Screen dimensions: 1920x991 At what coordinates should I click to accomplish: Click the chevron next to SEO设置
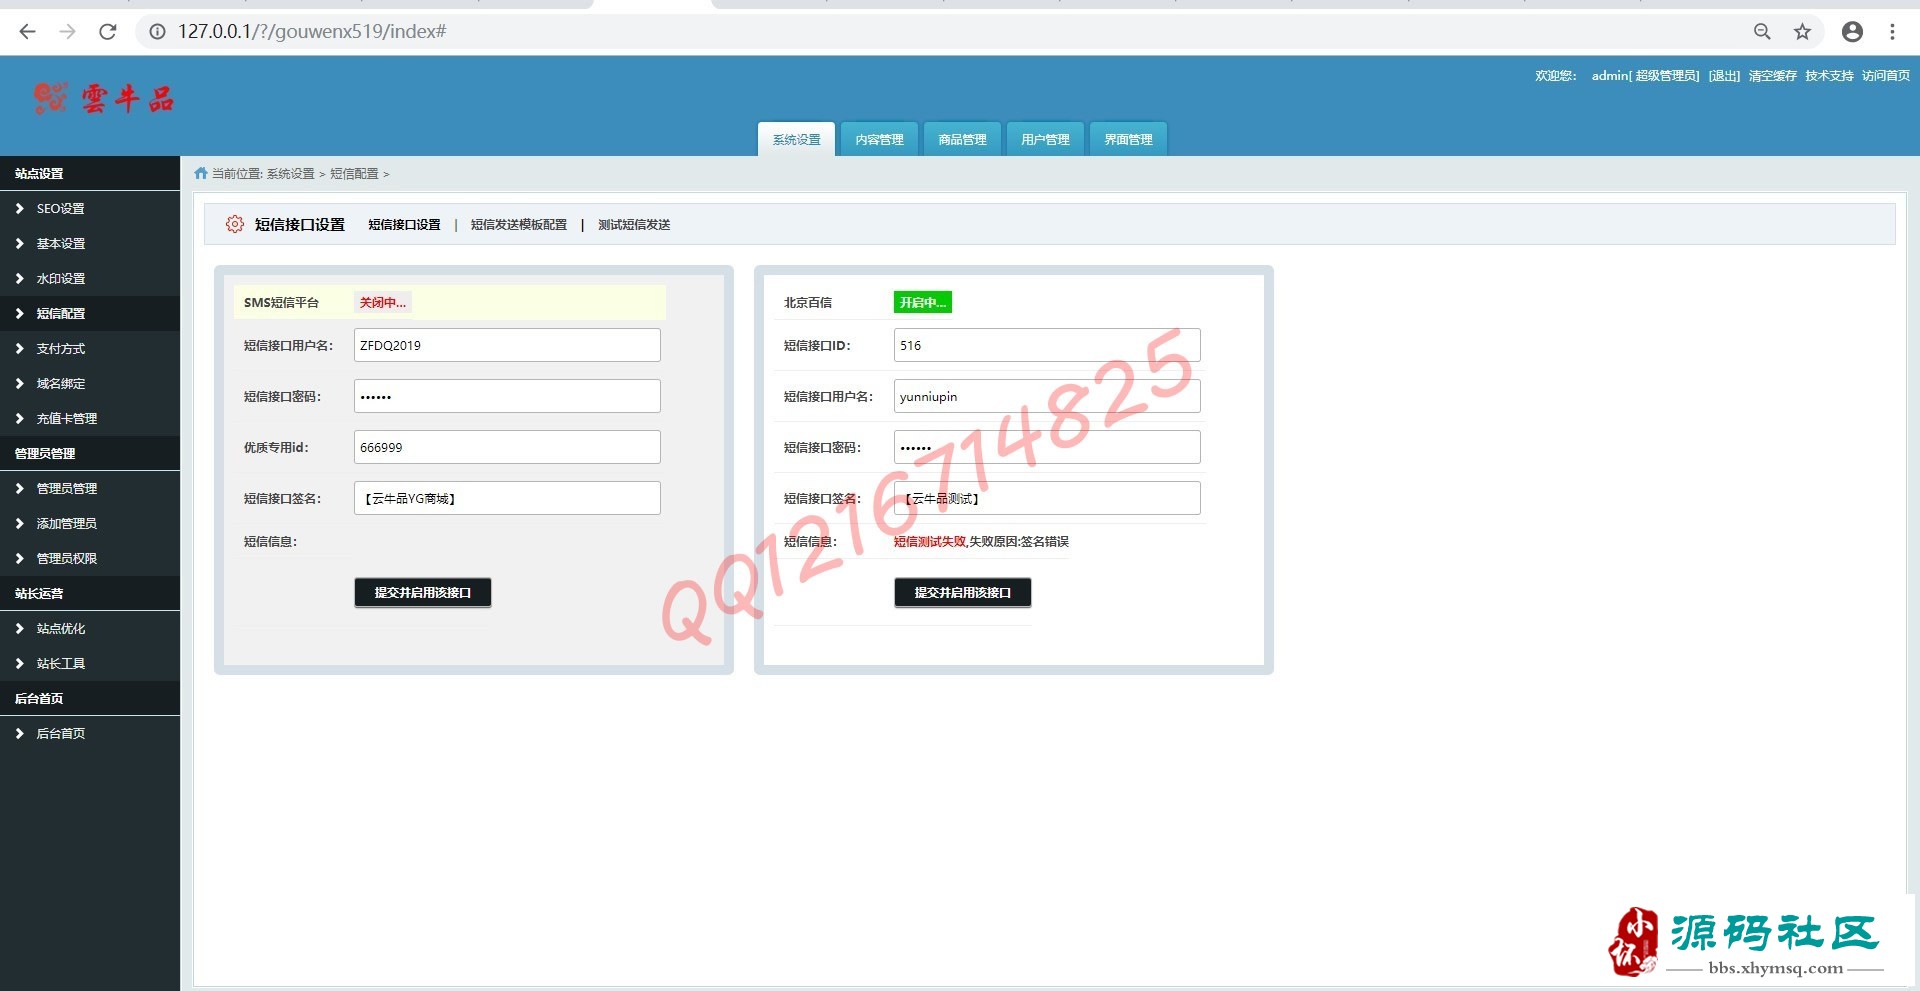(19, 208)
